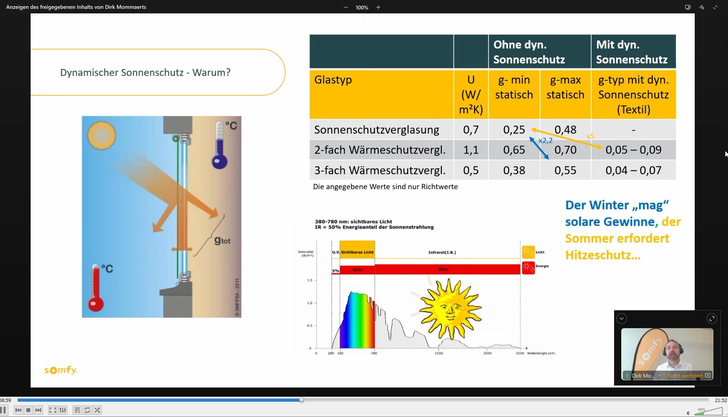Collapse the speaker video chevron
The height and width of the screenshot is (417, 728).
[622, 319]
